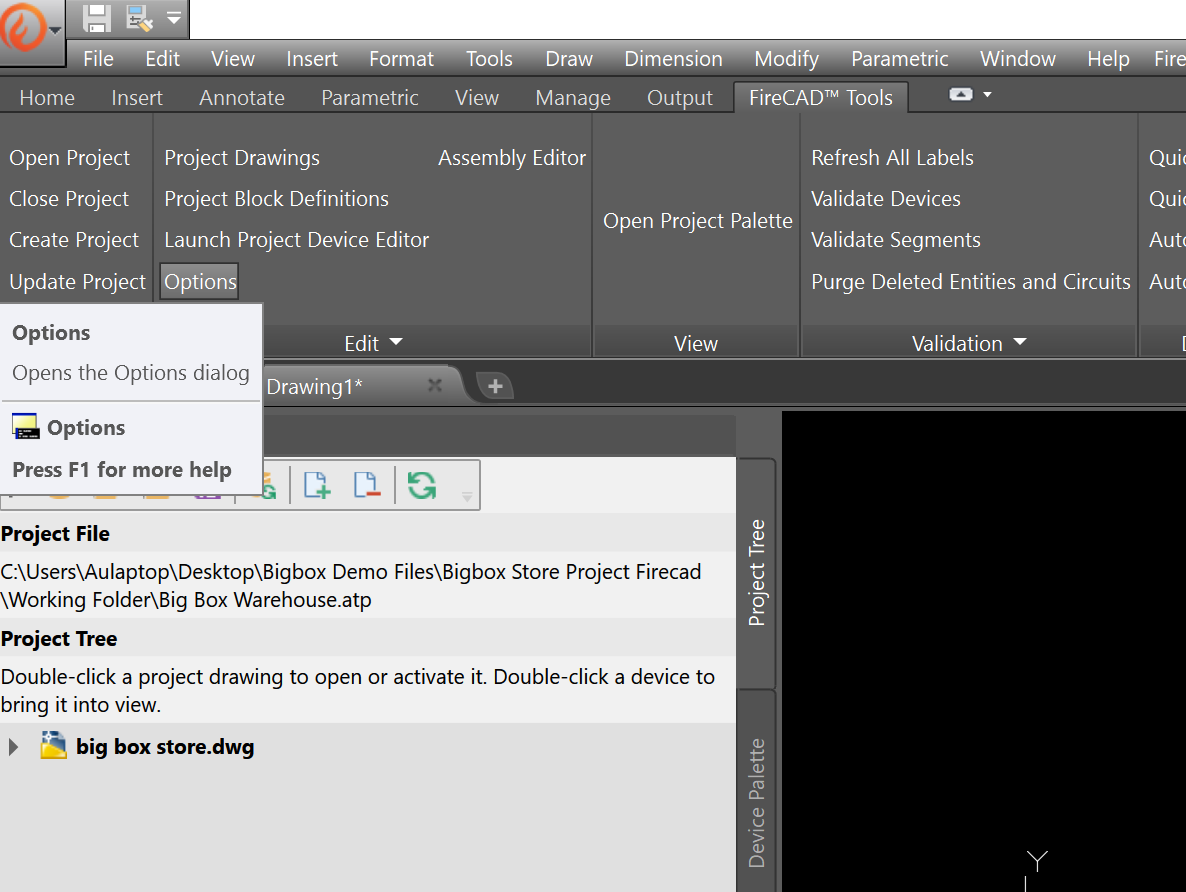Click Update Project
This screenshot has width=1186, height=892.
(77, 281)
